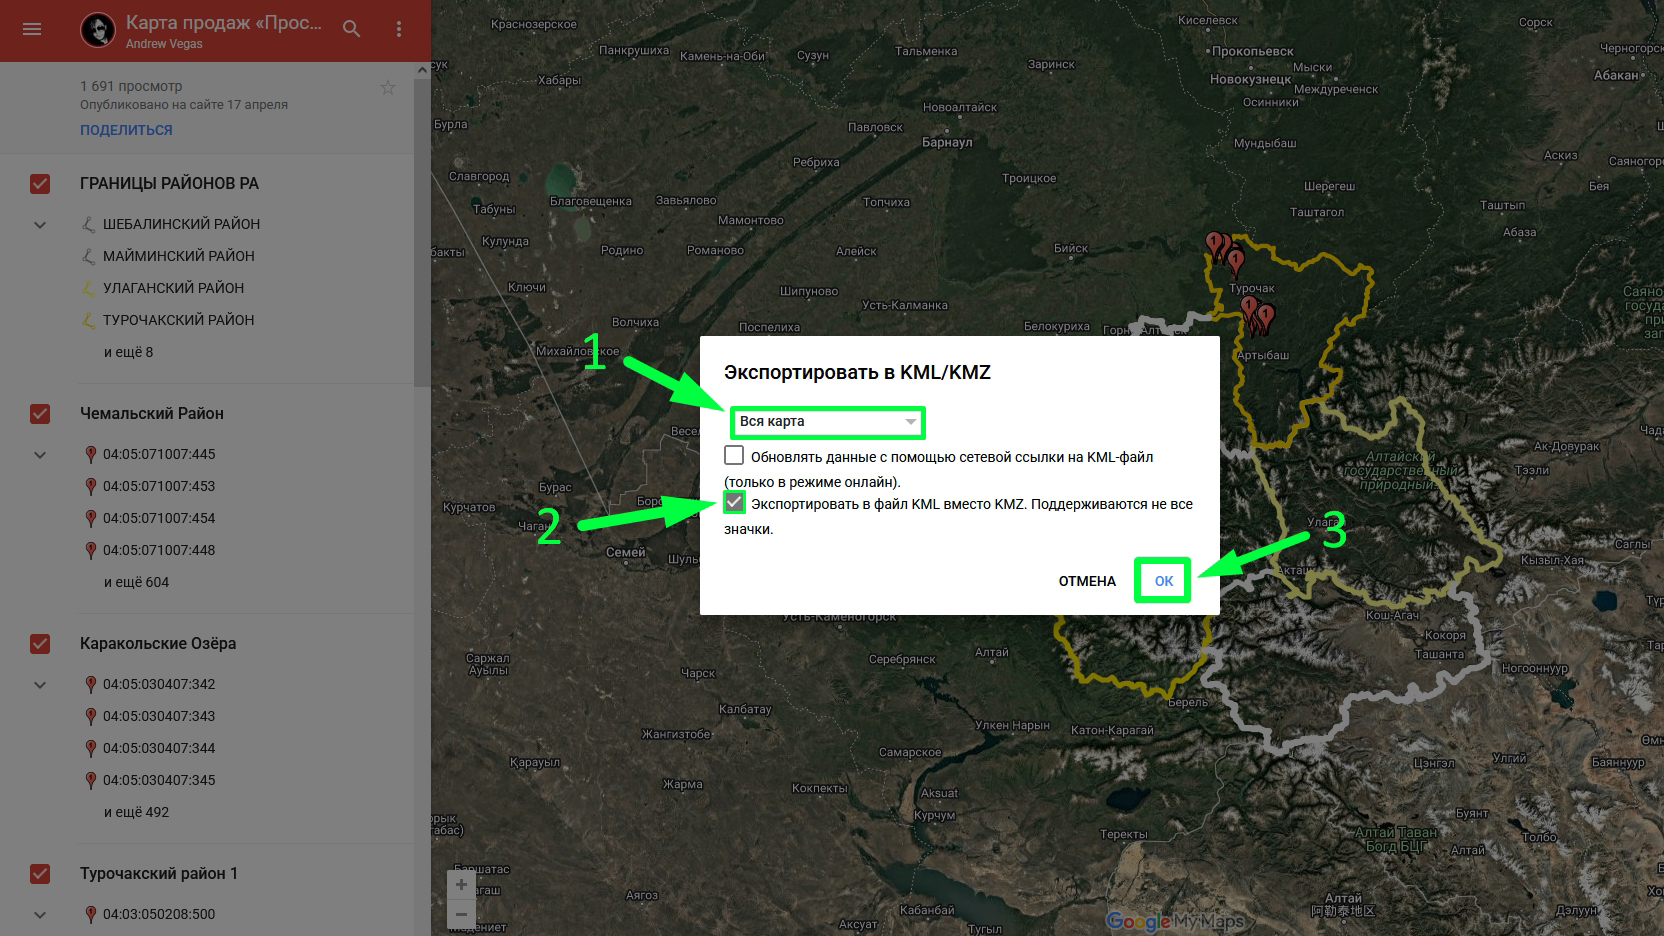
Task: Click the yellow line icon beside УЛАГАНСКИЙ РАЙОН
Action: coord(88,288)
